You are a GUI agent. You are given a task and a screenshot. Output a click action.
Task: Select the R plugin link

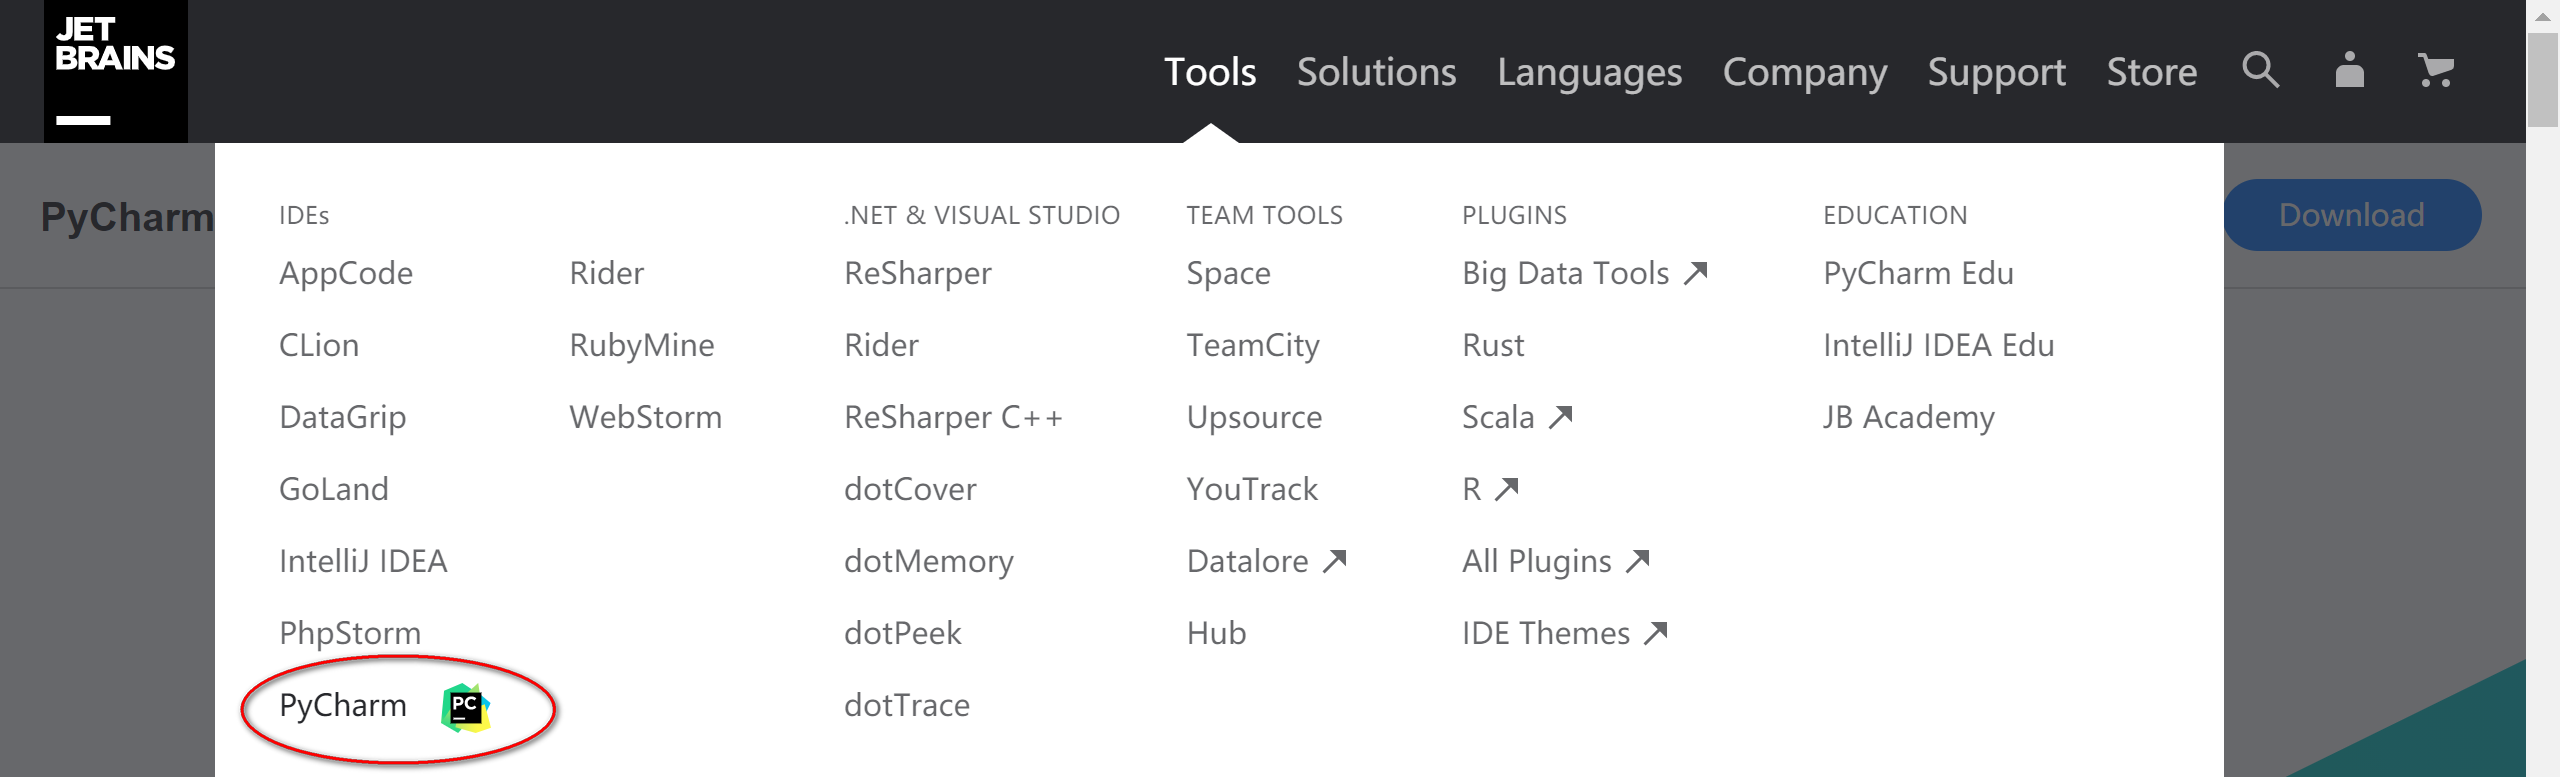point(1490,489)
